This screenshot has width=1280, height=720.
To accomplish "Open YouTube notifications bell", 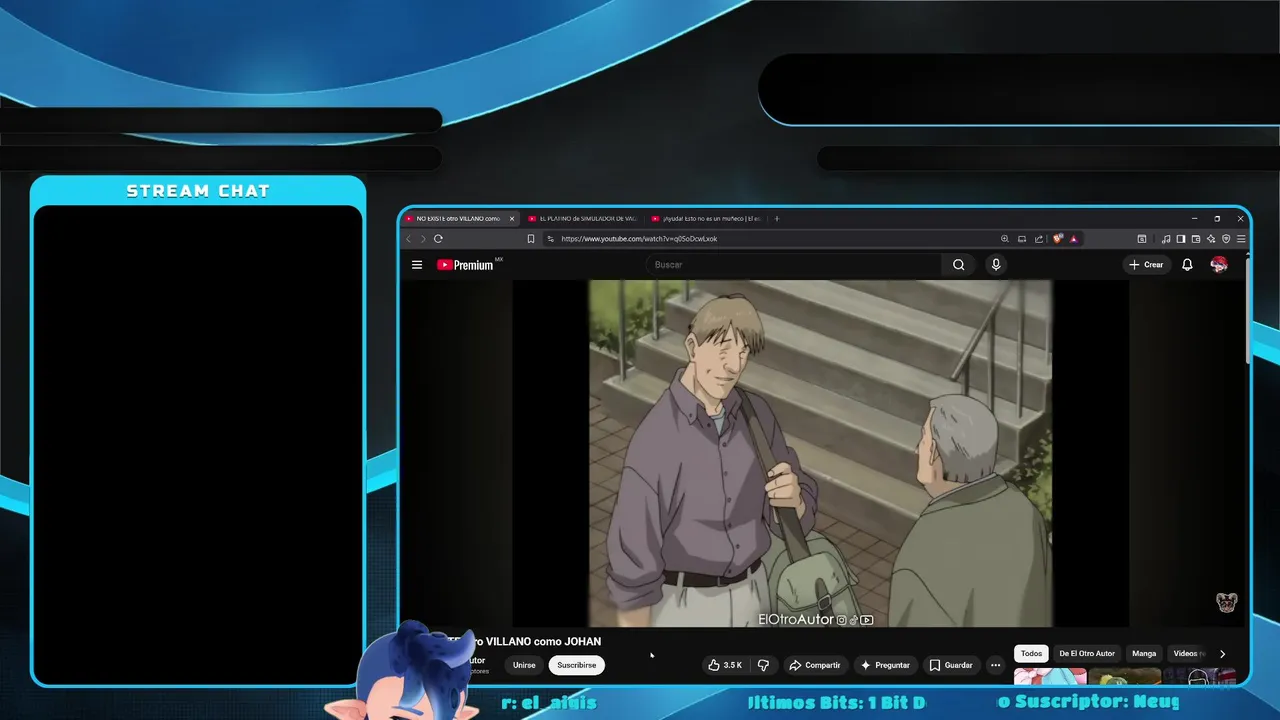I will tap(1187, 265).
